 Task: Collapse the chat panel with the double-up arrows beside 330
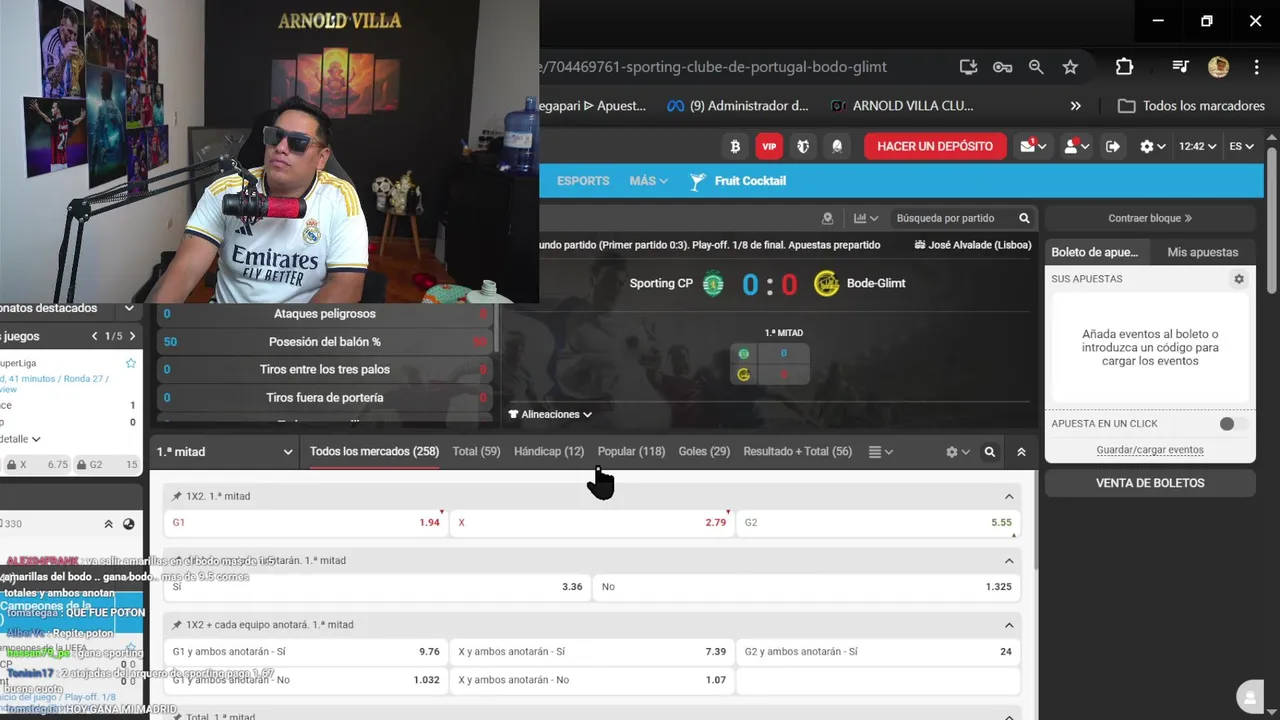coord(109,524)
